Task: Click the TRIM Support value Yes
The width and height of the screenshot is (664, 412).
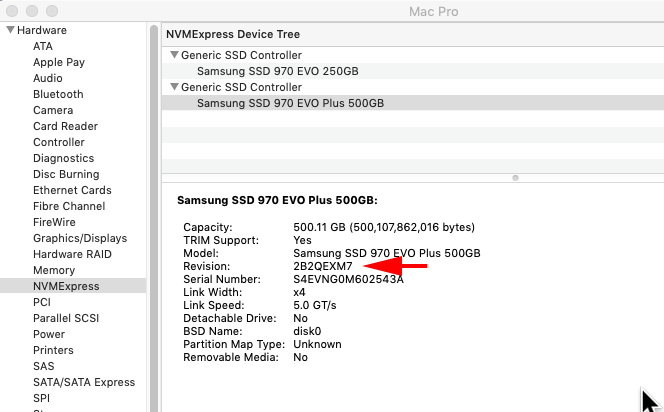Action: tap(302, 241)
